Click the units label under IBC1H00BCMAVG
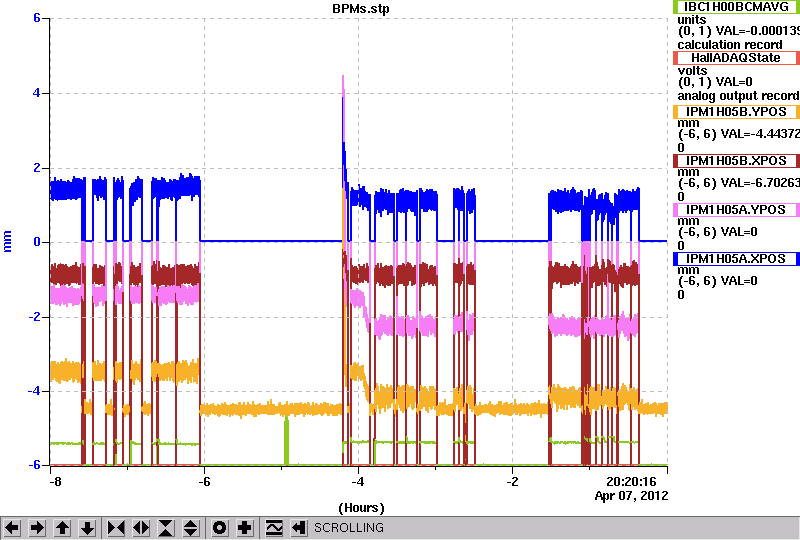Viewport: 800px width, 540px height. point(692,20)
